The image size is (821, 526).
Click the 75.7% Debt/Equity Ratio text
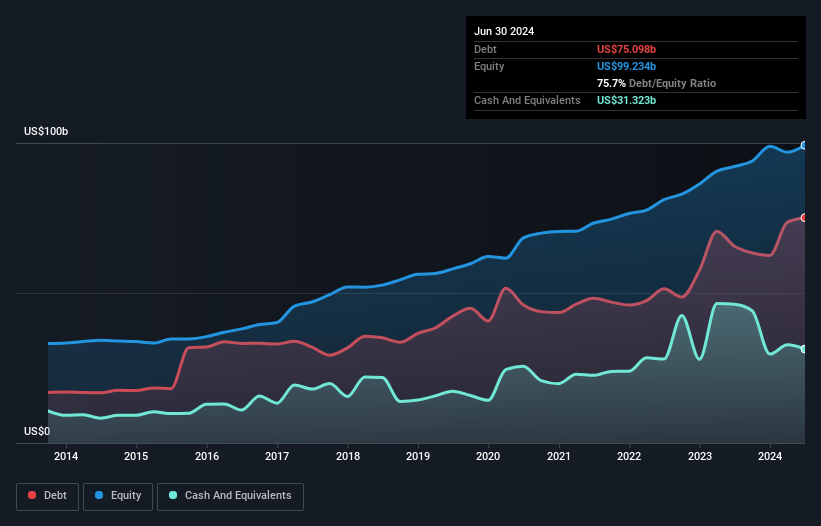[656, 83]
